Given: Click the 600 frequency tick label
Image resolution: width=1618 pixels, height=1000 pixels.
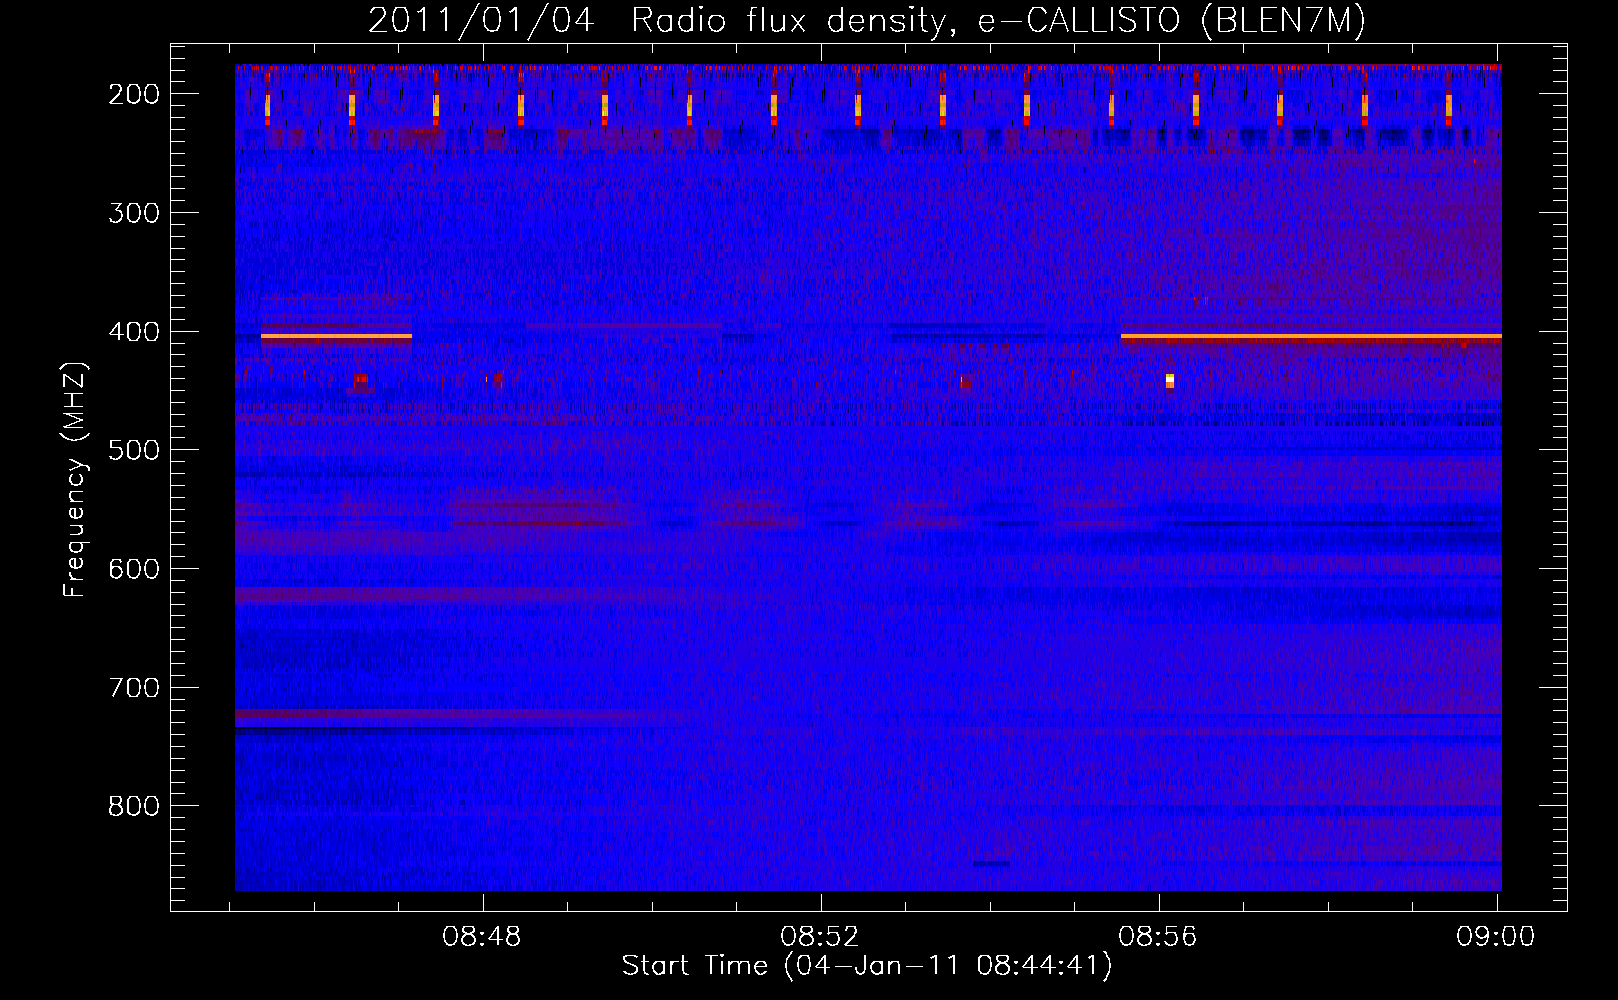Looking at the screenshot, I should click(x=133, y=569).
